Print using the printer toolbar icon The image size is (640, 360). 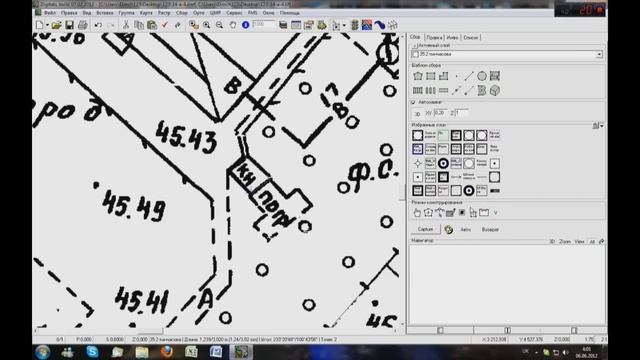pos(82,25)
